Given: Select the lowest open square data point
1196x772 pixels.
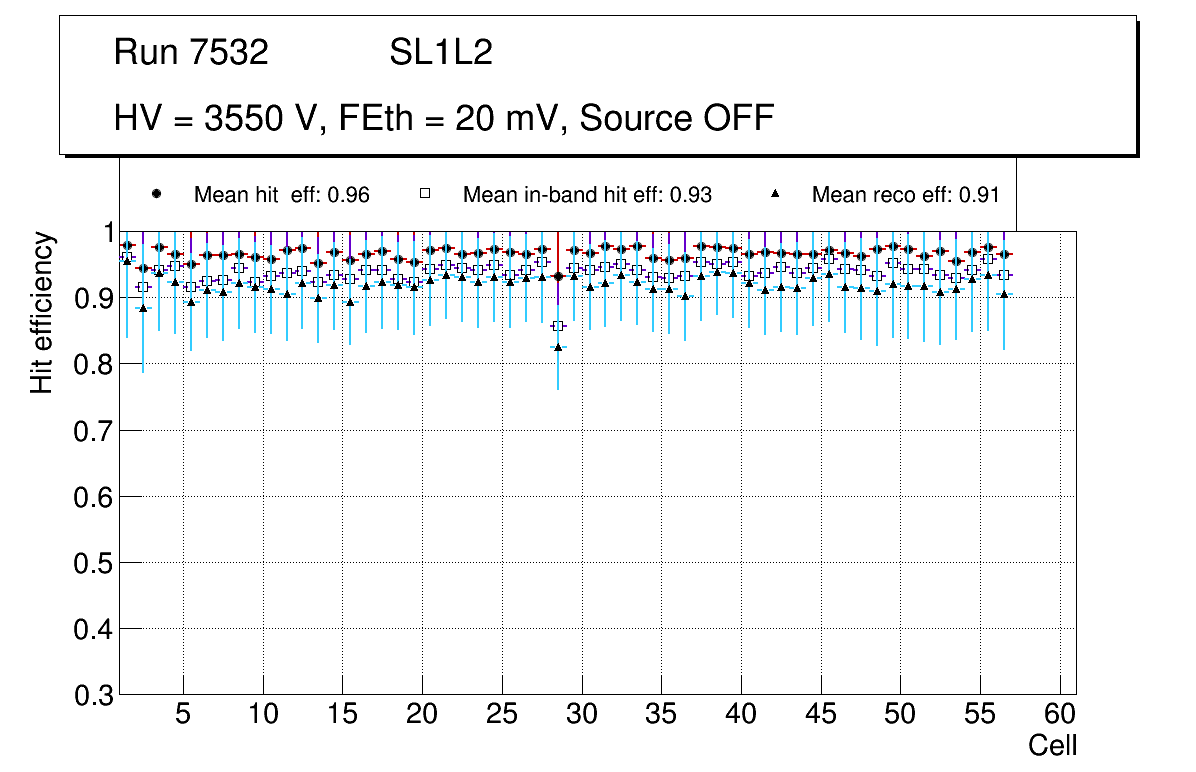Looking at the screenshot, I should [558, 326].
